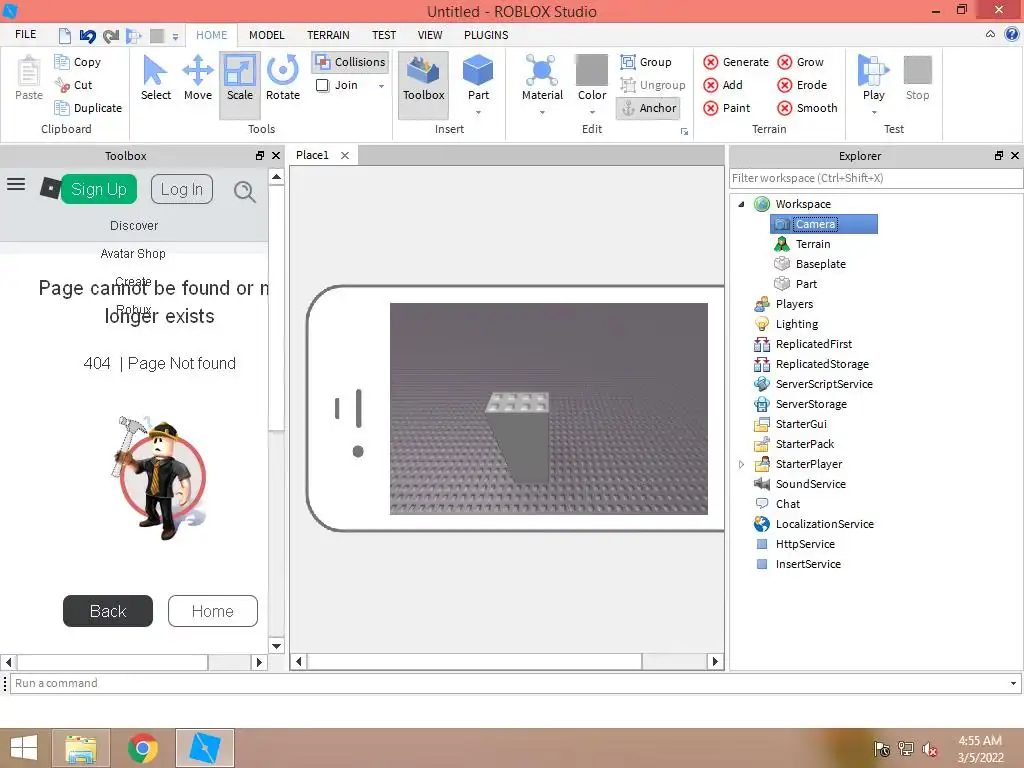Screen dimensions: 1024x768
Task: Click in the Run a command bar
Action: [509, 684]
